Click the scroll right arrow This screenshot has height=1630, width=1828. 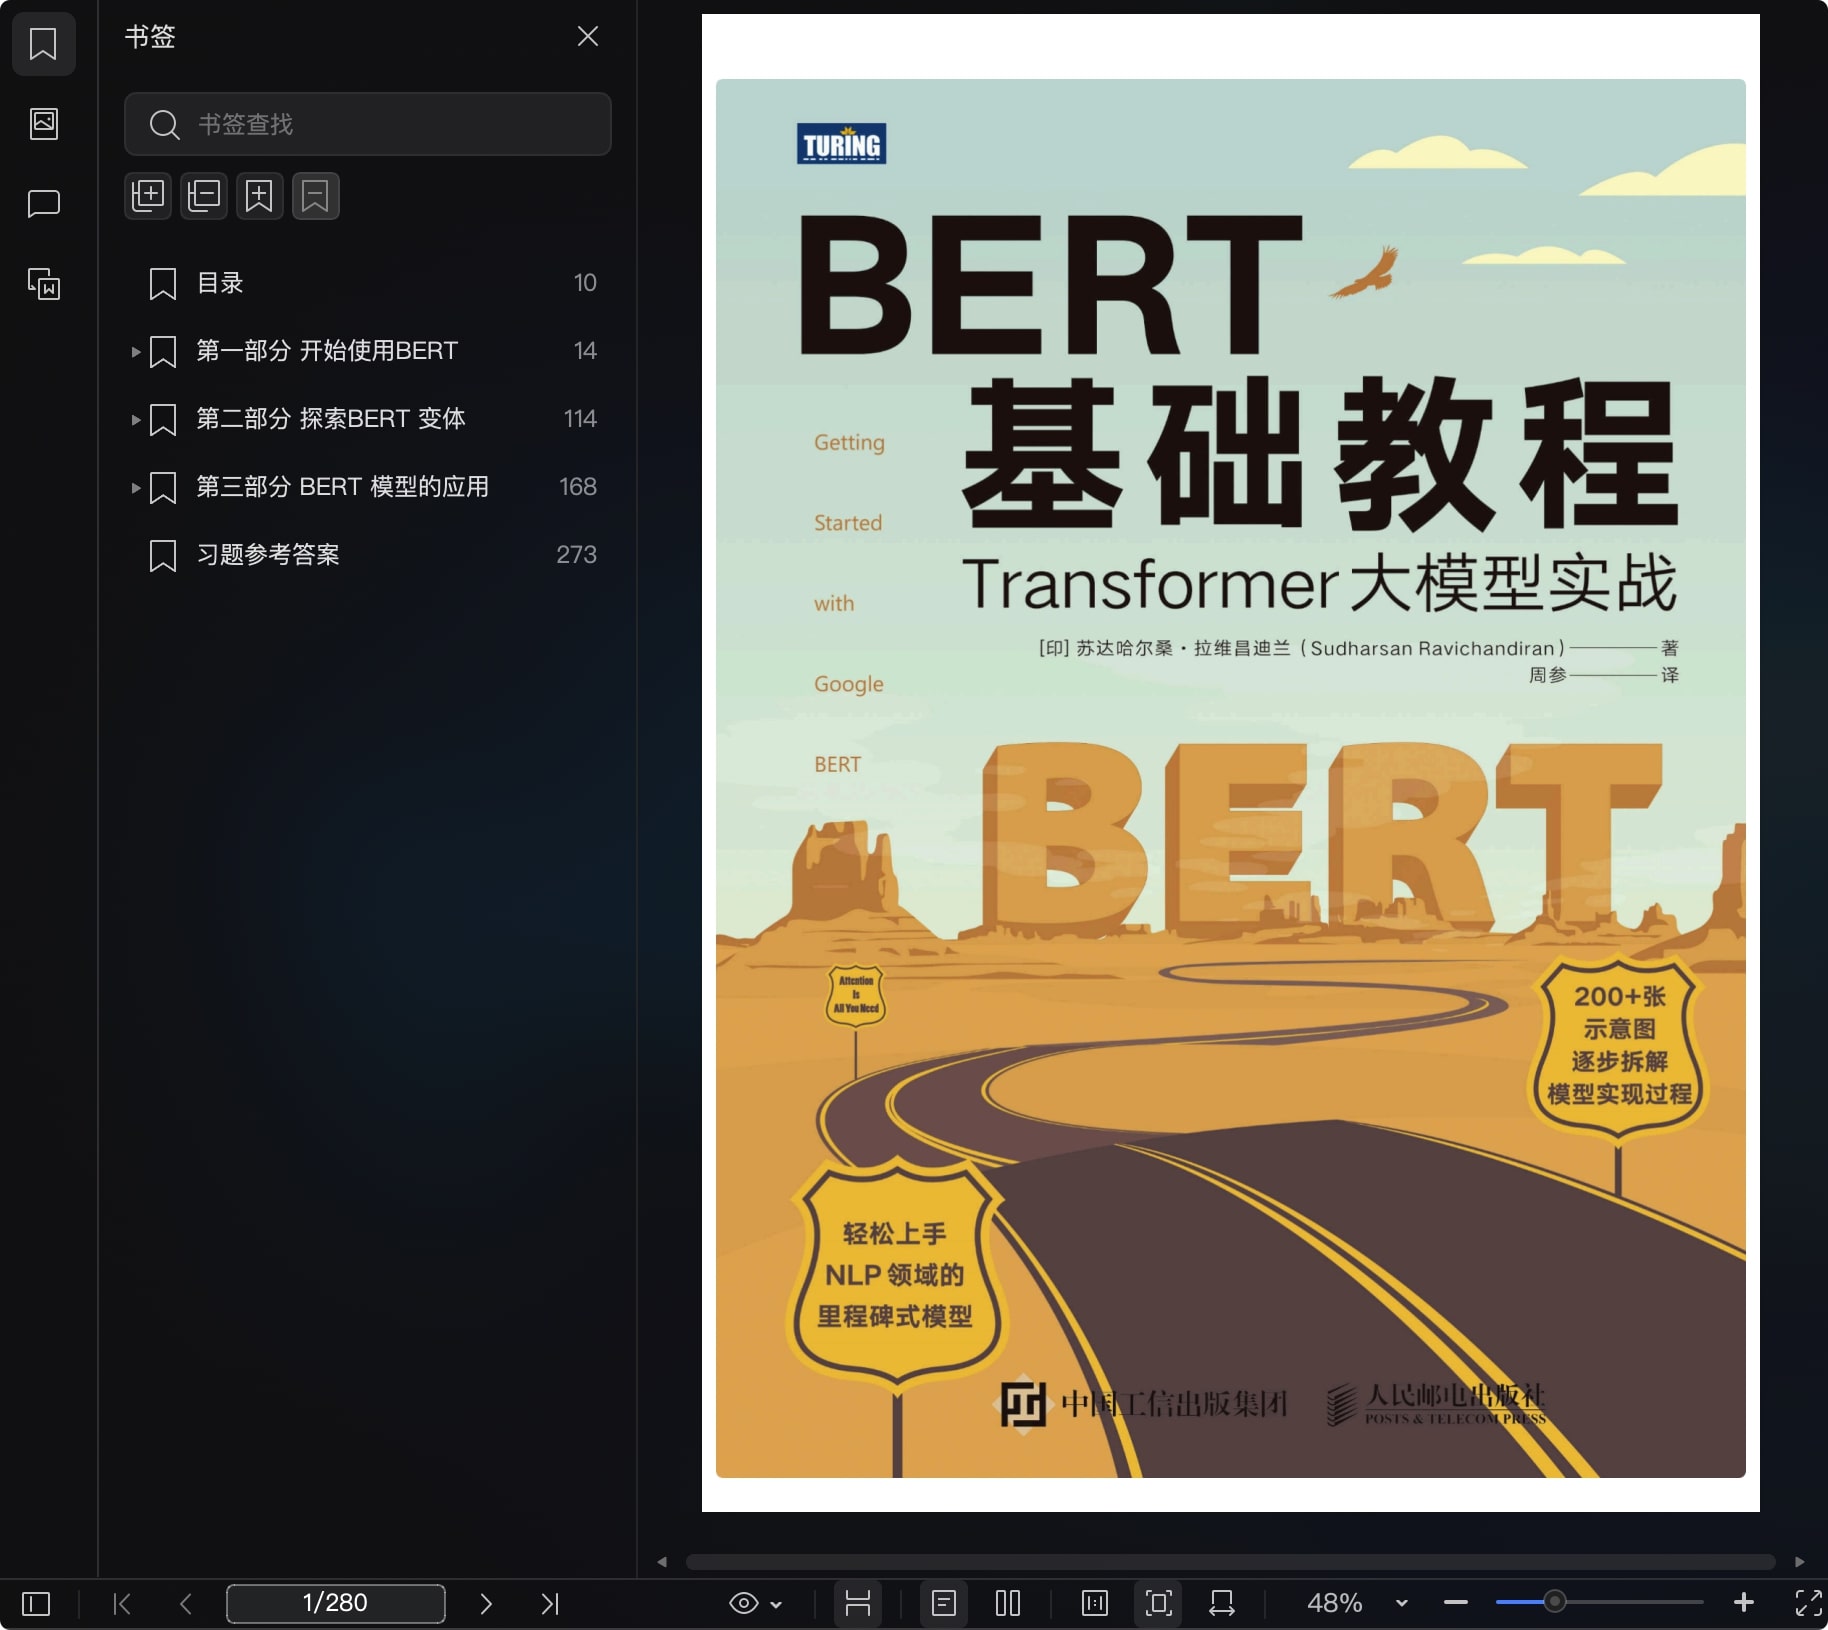pyautogui.click(x=1800, y=1562)
